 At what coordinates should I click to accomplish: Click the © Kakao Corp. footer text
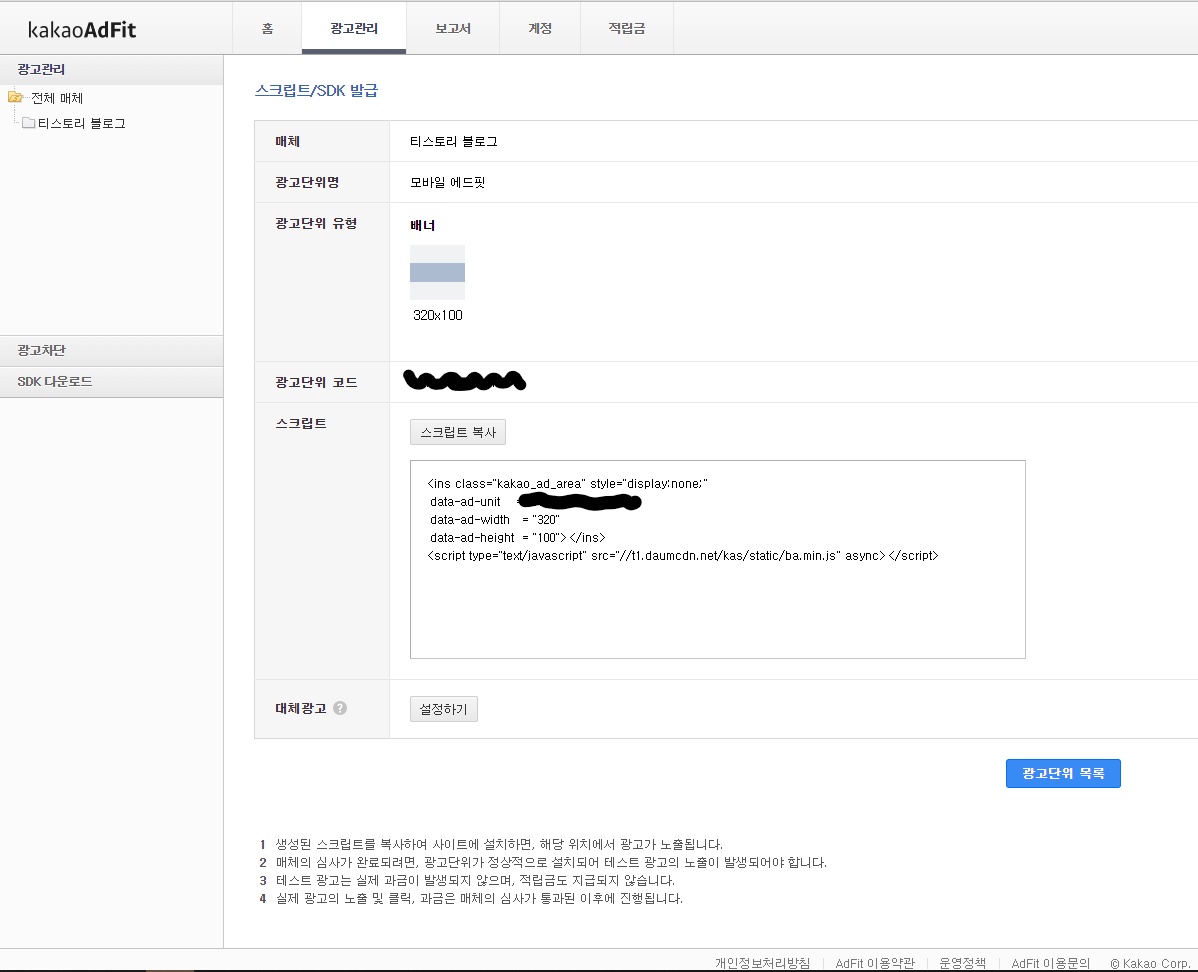coord(1151,963)
